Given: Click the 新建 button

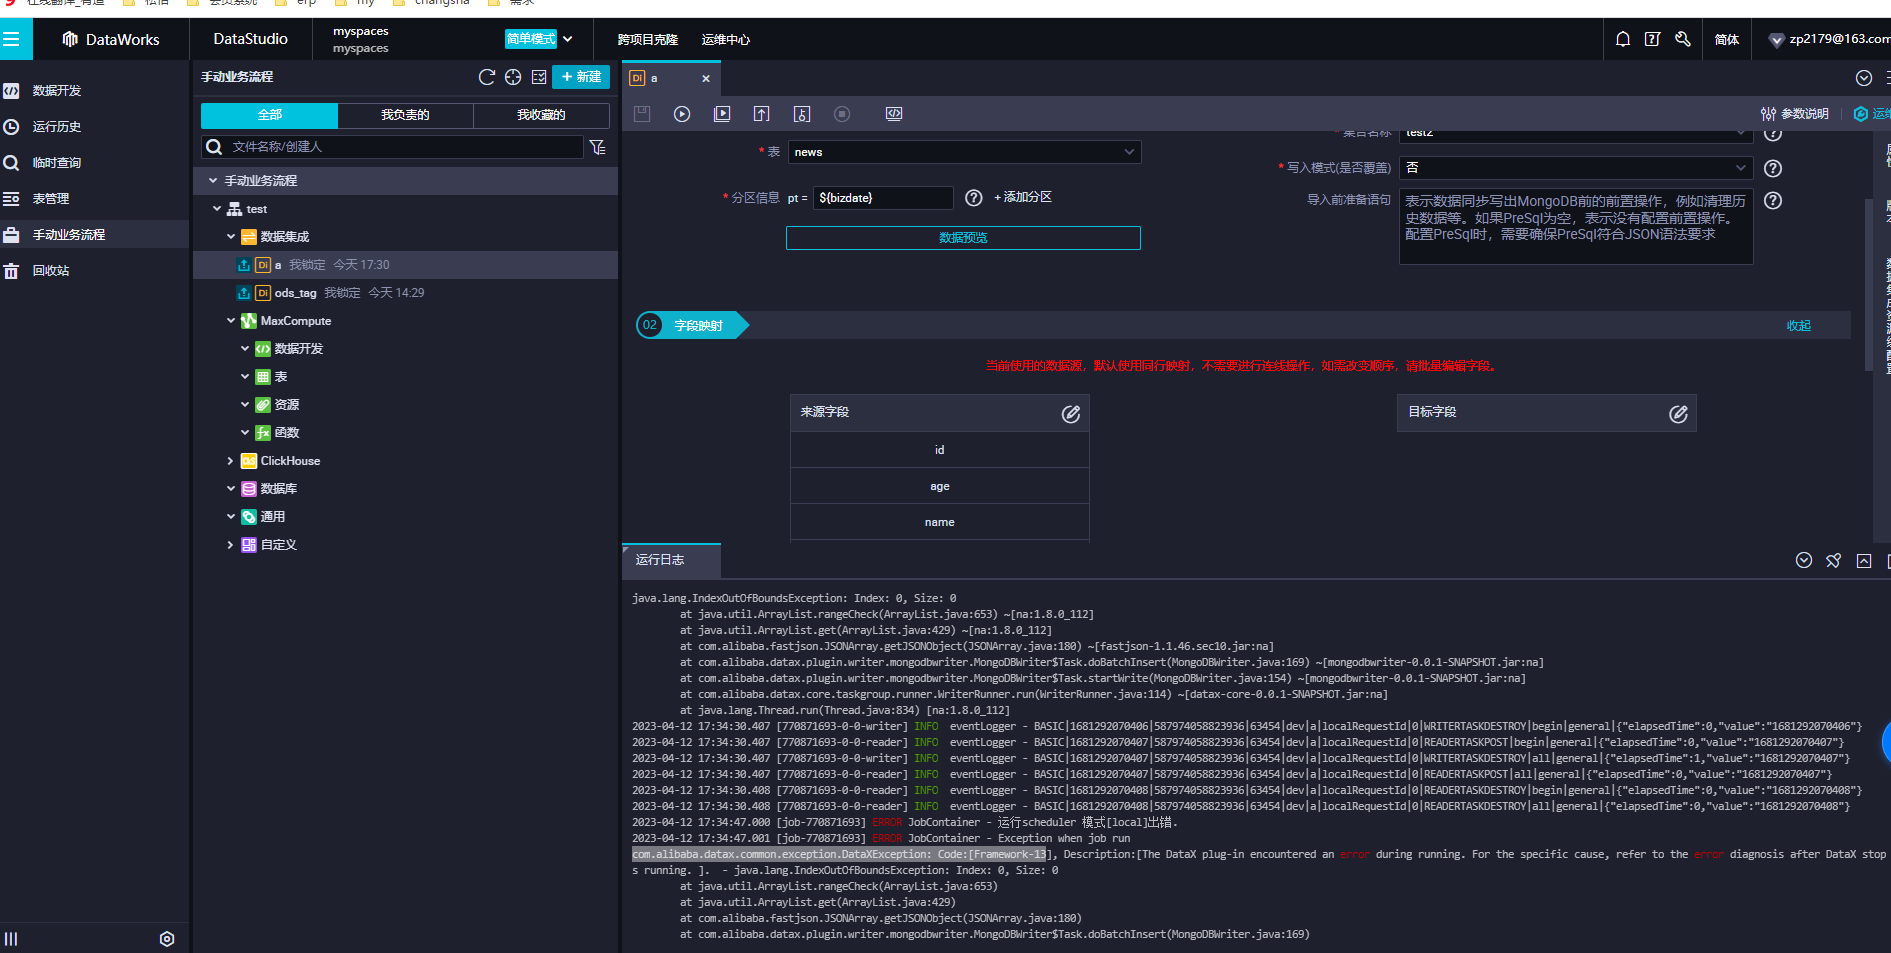Looking at the screenshot, I should tap(581, 77).
